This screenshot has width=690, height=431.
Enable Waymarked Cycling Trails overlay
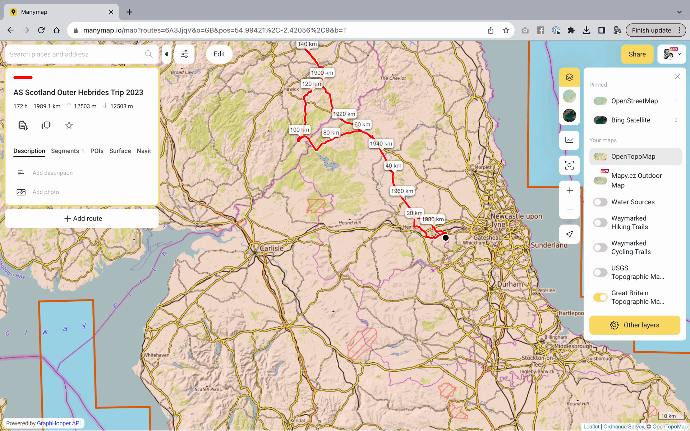point(600,247)
